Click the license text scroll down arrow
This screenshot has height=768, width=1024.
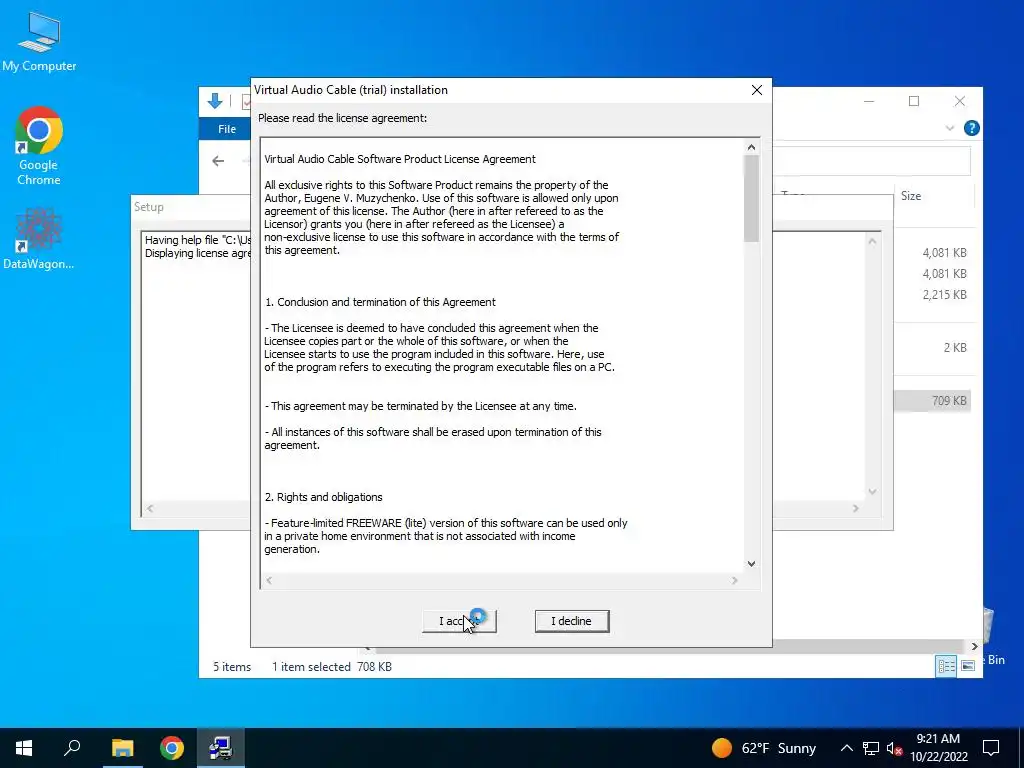[x=751, y=564]
